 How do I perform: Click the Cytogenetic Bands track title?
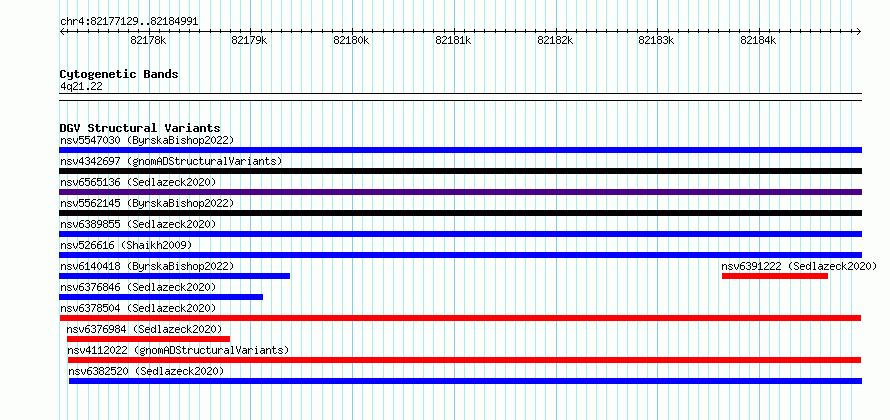coord(119,74)
